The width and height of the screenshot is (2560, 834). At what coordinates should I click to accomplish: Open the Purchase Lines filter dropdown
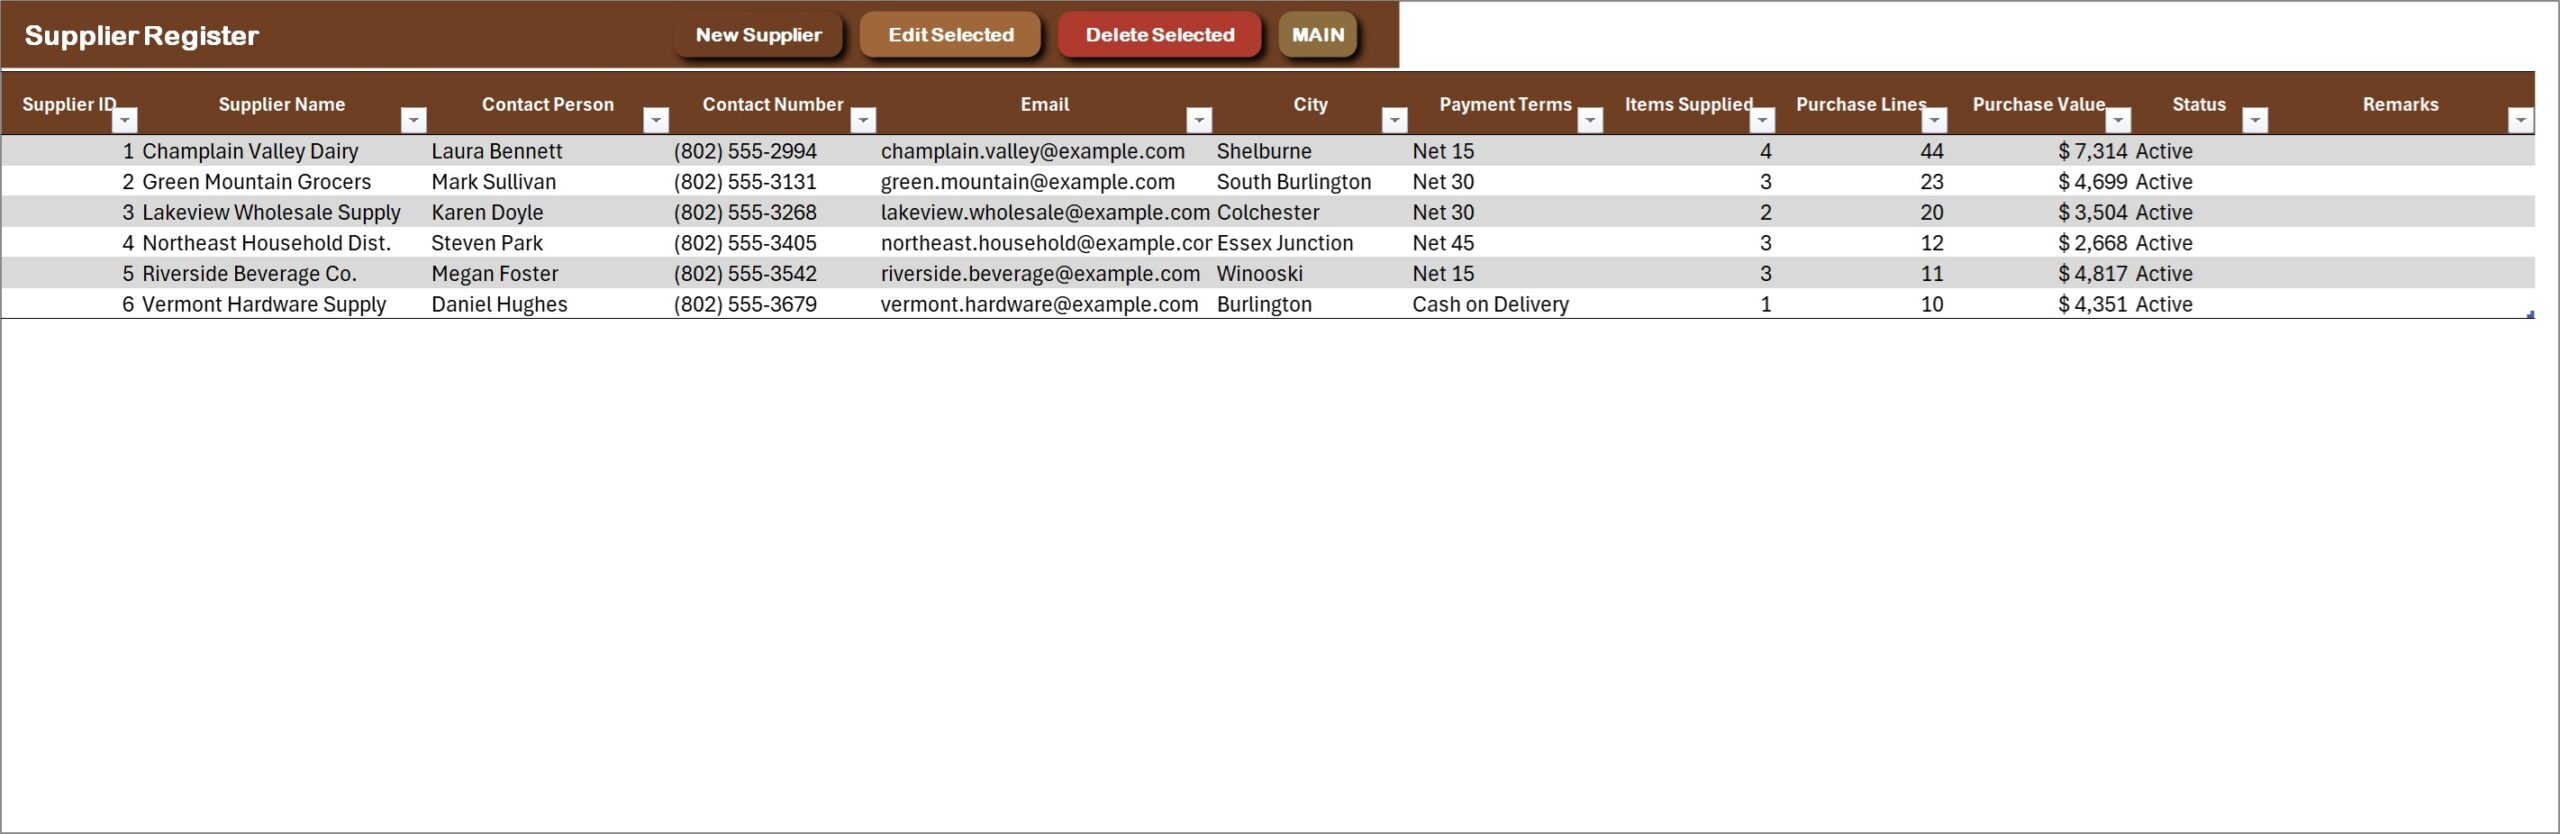coord(1935,120)
